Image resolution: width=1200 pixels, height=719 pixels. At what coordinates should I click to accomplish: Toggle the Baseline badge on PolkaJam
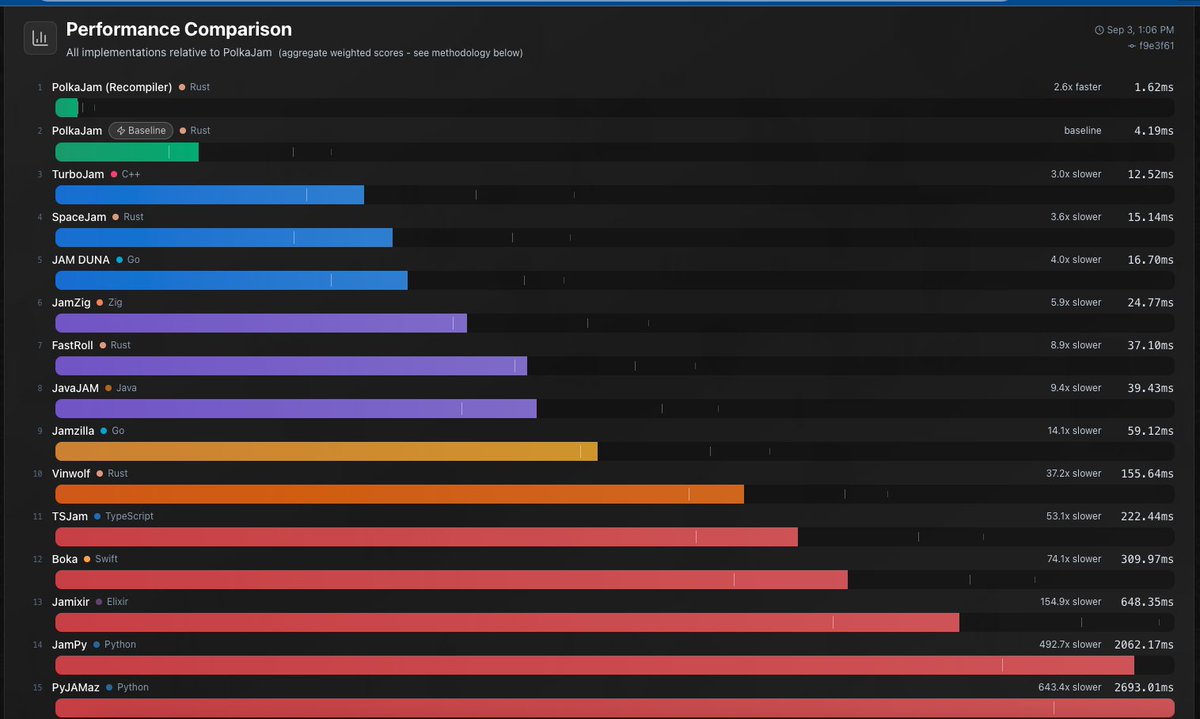140,130
